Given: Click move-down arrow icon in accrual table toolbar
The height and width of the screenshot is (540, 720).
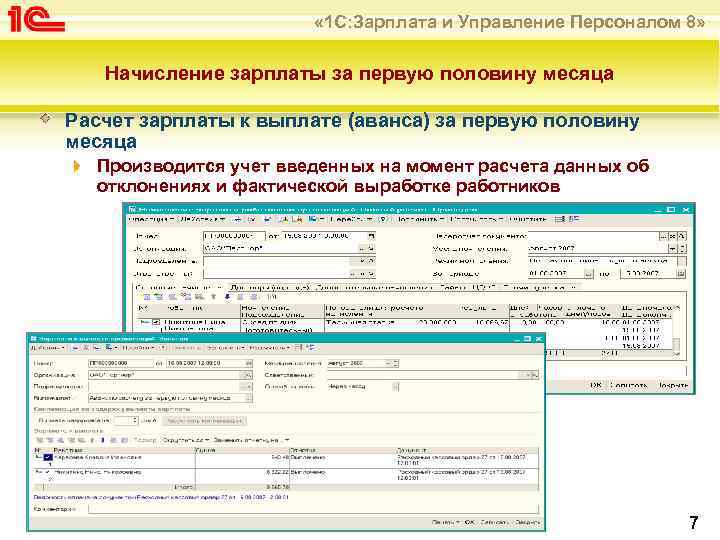Looking at the screenshot, I should click(x=228, y=297).
